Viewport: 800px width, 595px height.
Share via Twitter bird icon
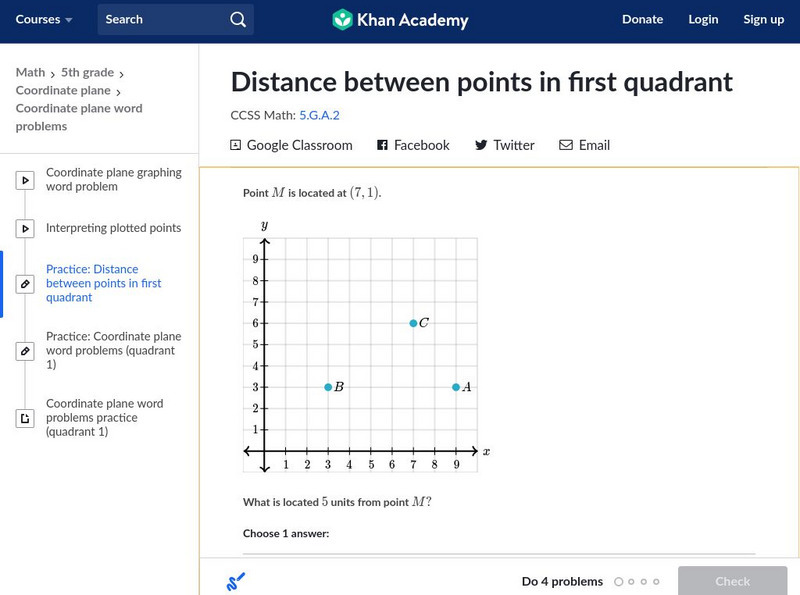(481, 145)
